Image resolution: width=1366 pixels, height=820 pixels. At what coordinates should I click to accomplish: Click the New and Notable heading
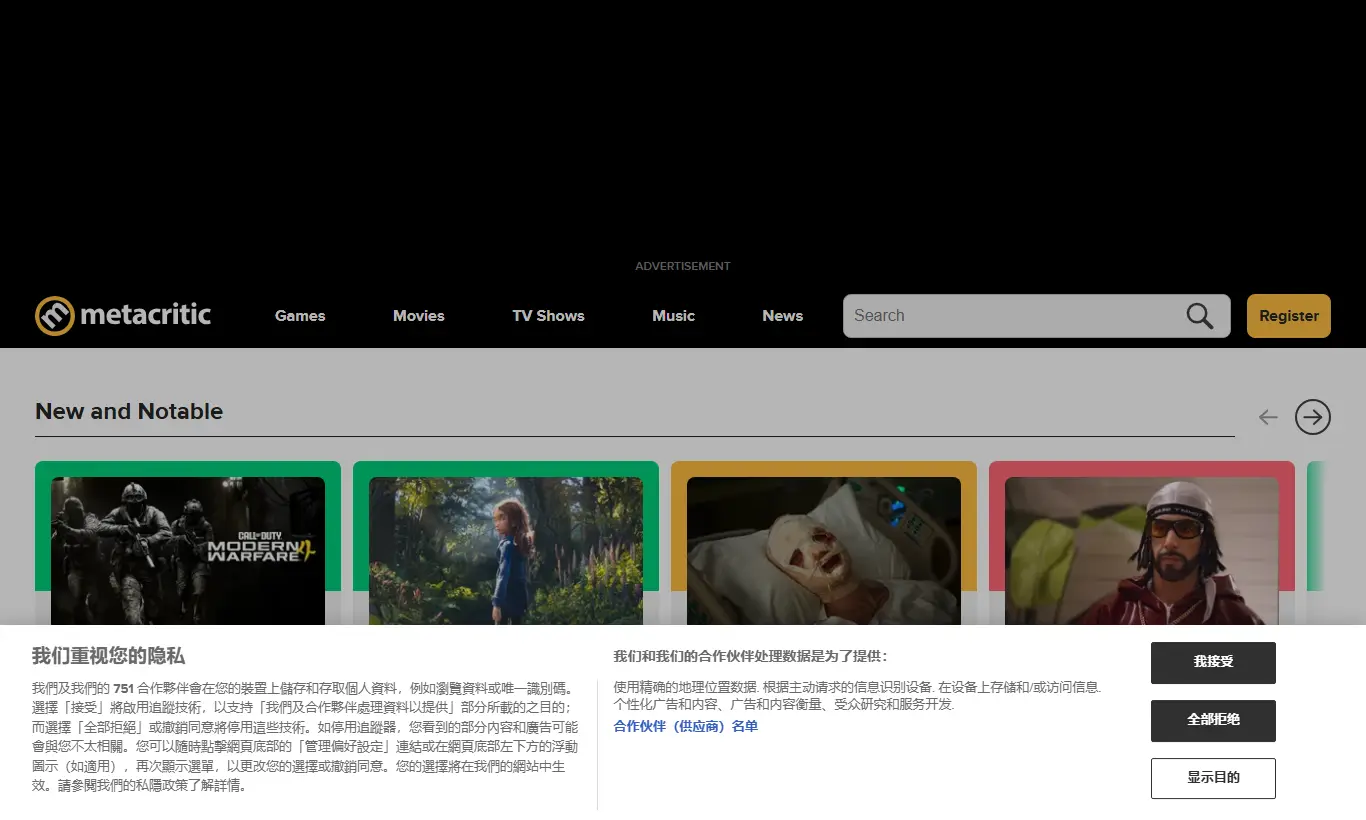point(129,412)
